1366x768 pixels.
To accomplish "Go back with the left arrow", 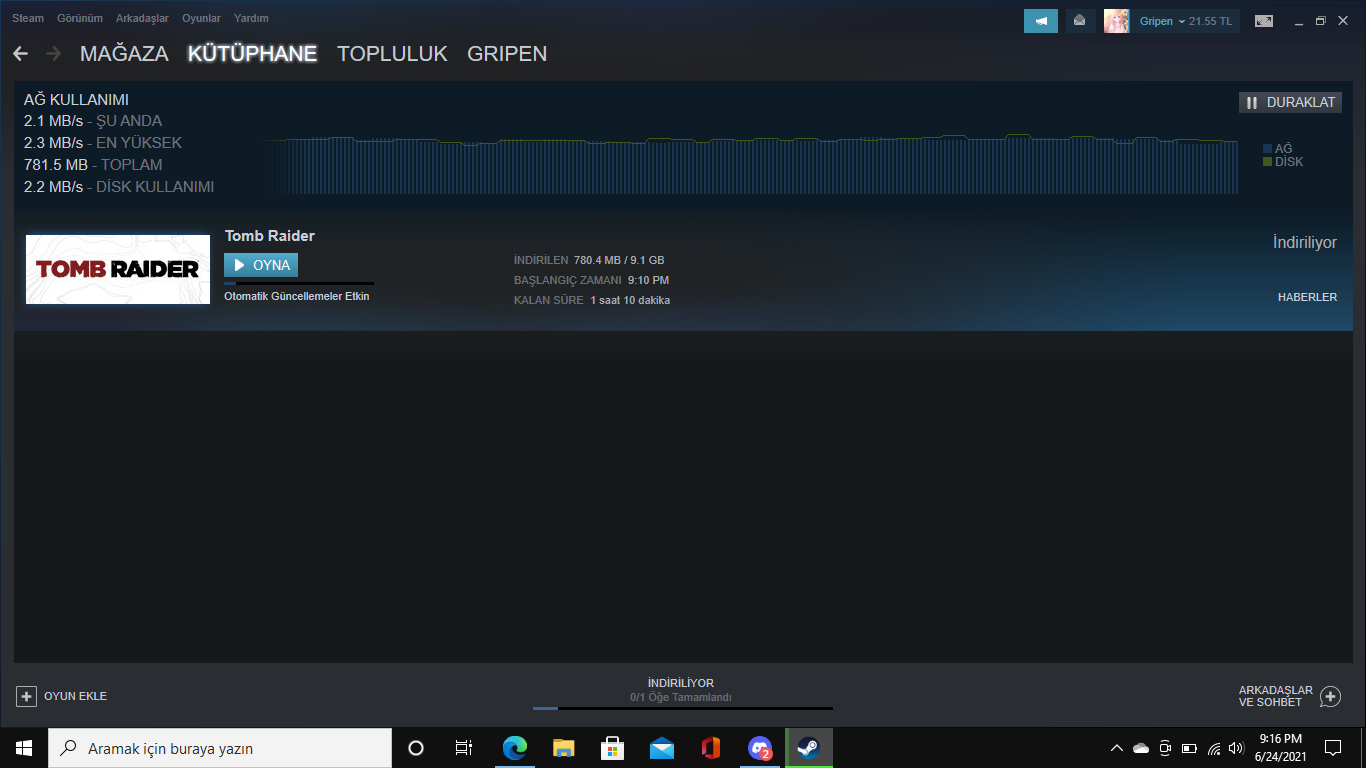I will click(21, 53).
